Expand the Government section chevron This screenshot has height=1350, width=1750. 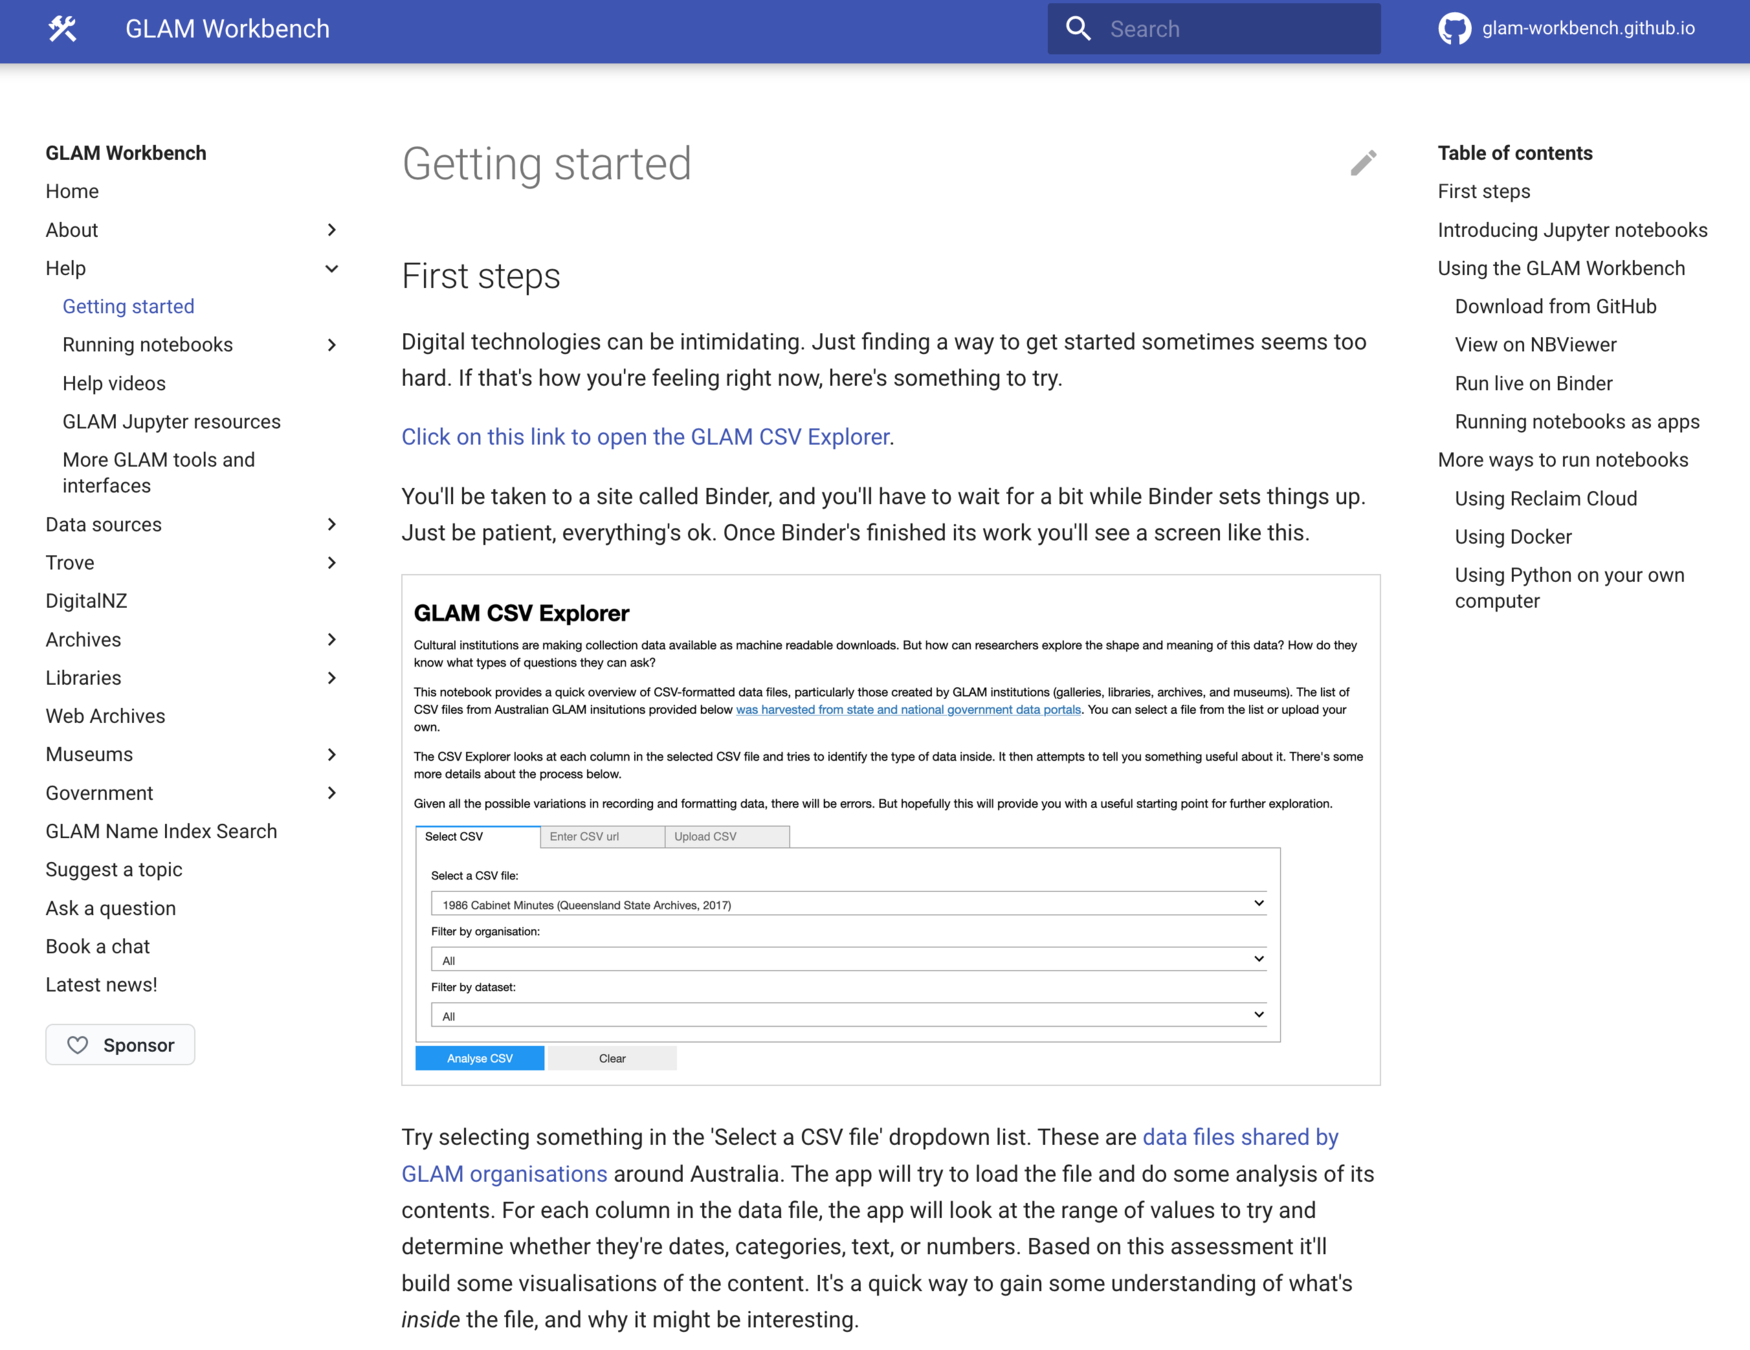click(x=332, y=793)
